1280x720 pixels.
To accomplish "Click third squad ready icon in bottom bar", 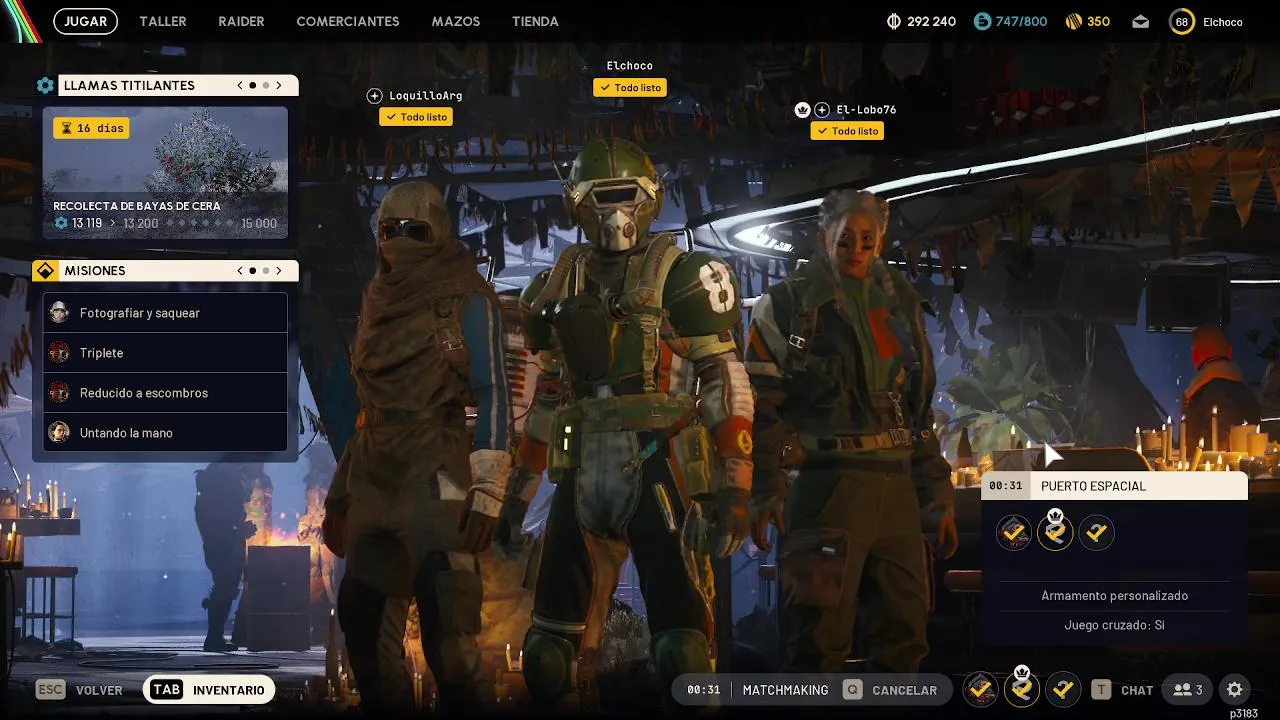I will 1063,690.
